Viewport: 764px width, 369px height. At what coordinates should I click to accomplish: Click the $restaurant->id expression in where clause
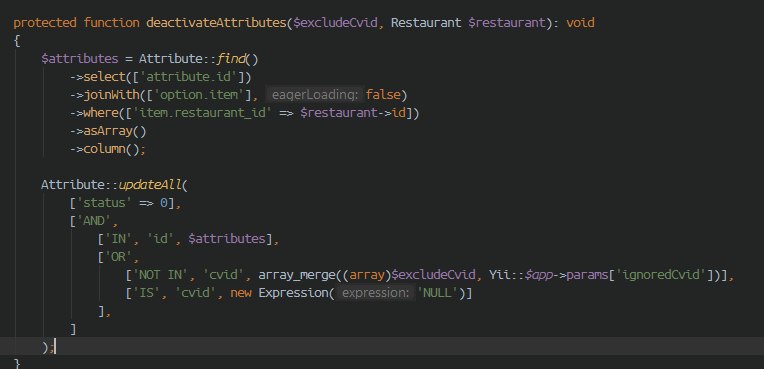coord(353,113)
